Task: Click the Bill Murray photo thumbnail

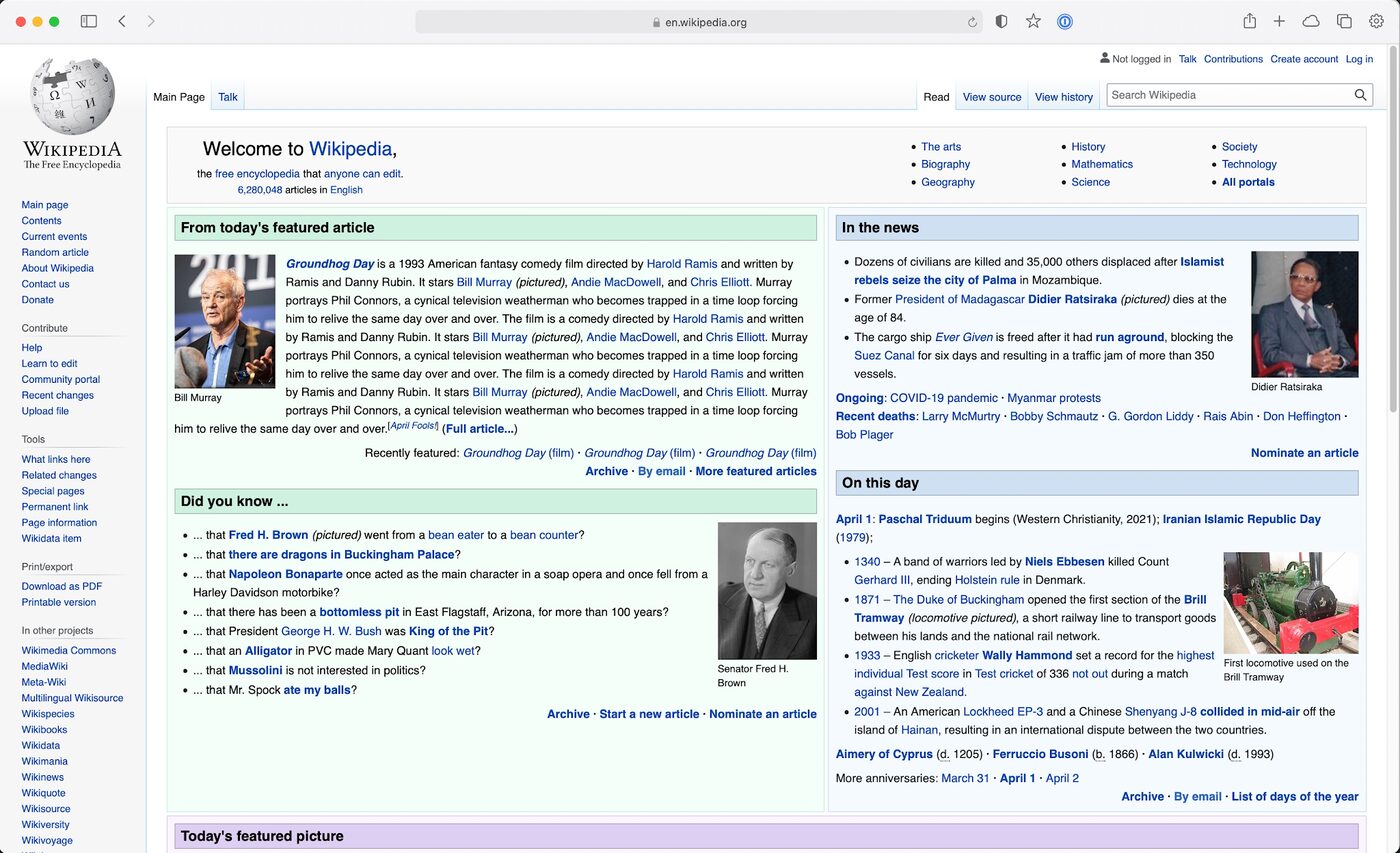Action: 225,321
